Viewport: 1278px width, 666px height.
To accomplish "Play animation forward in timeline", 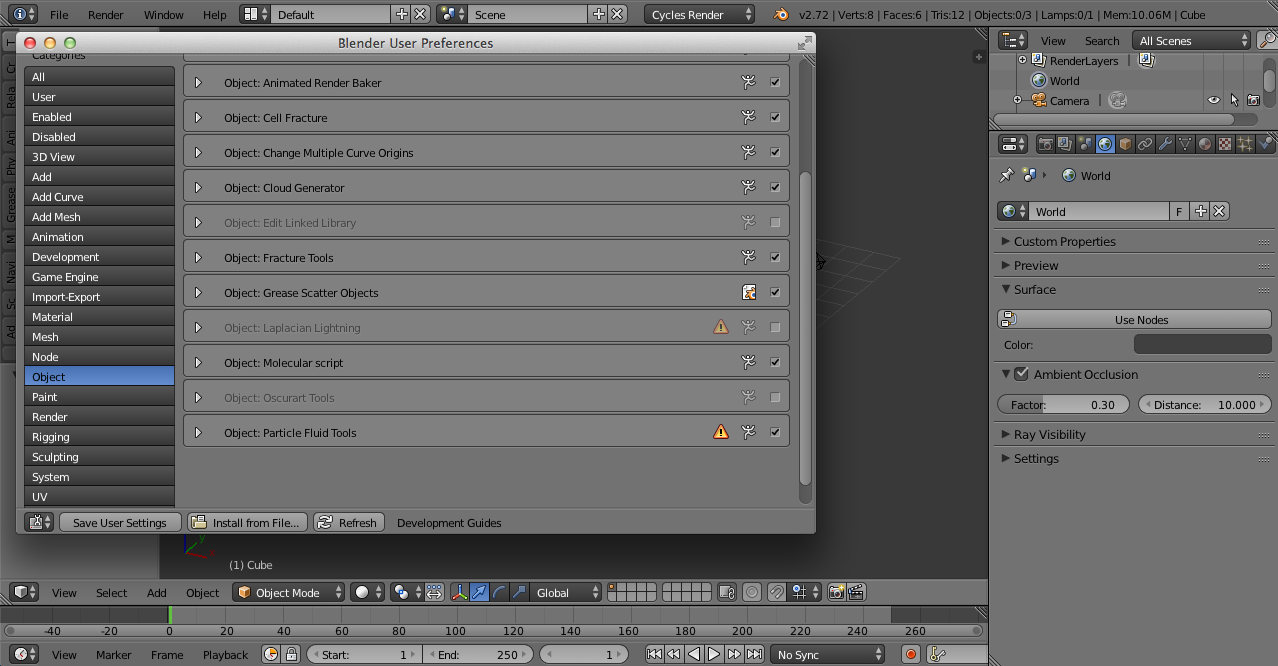I will point(714,654).
